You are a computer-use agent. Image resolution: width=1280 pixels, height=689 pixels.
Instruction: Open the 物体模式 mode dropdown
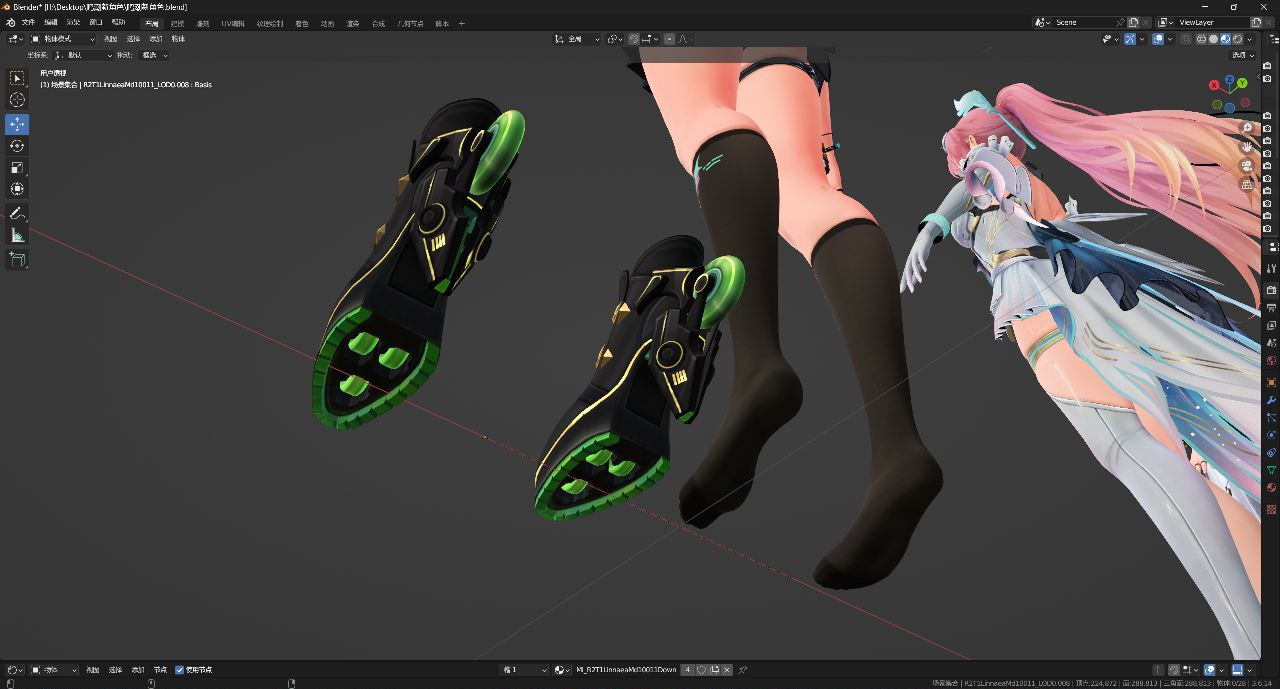(64, 39)
